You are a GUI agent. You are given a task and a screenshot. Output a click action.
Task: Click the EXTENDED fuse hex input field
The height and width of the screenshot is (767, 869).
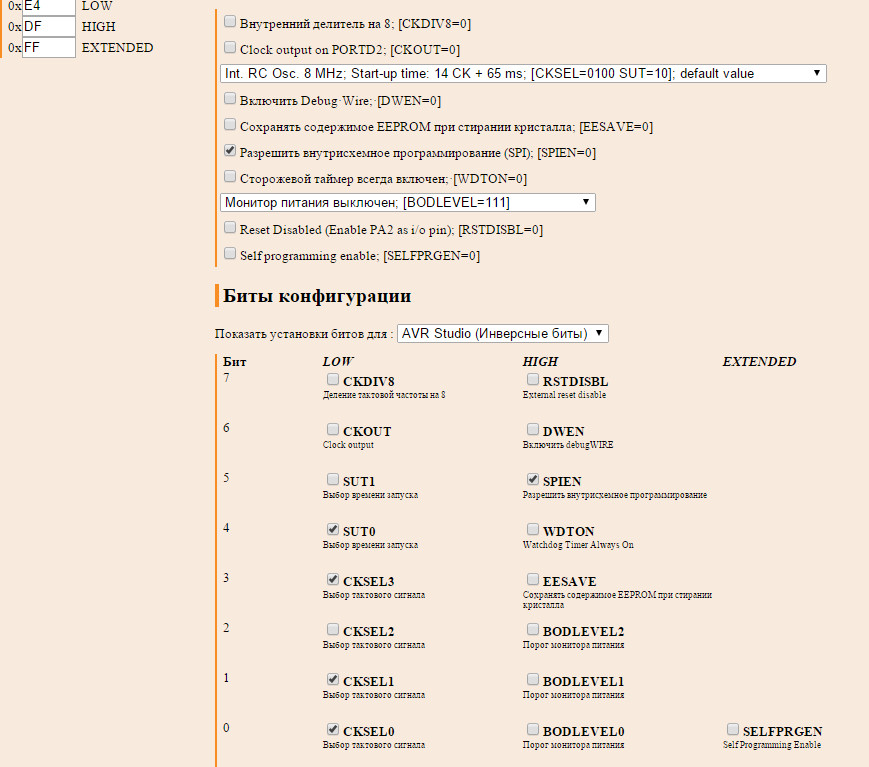(48, 47)
